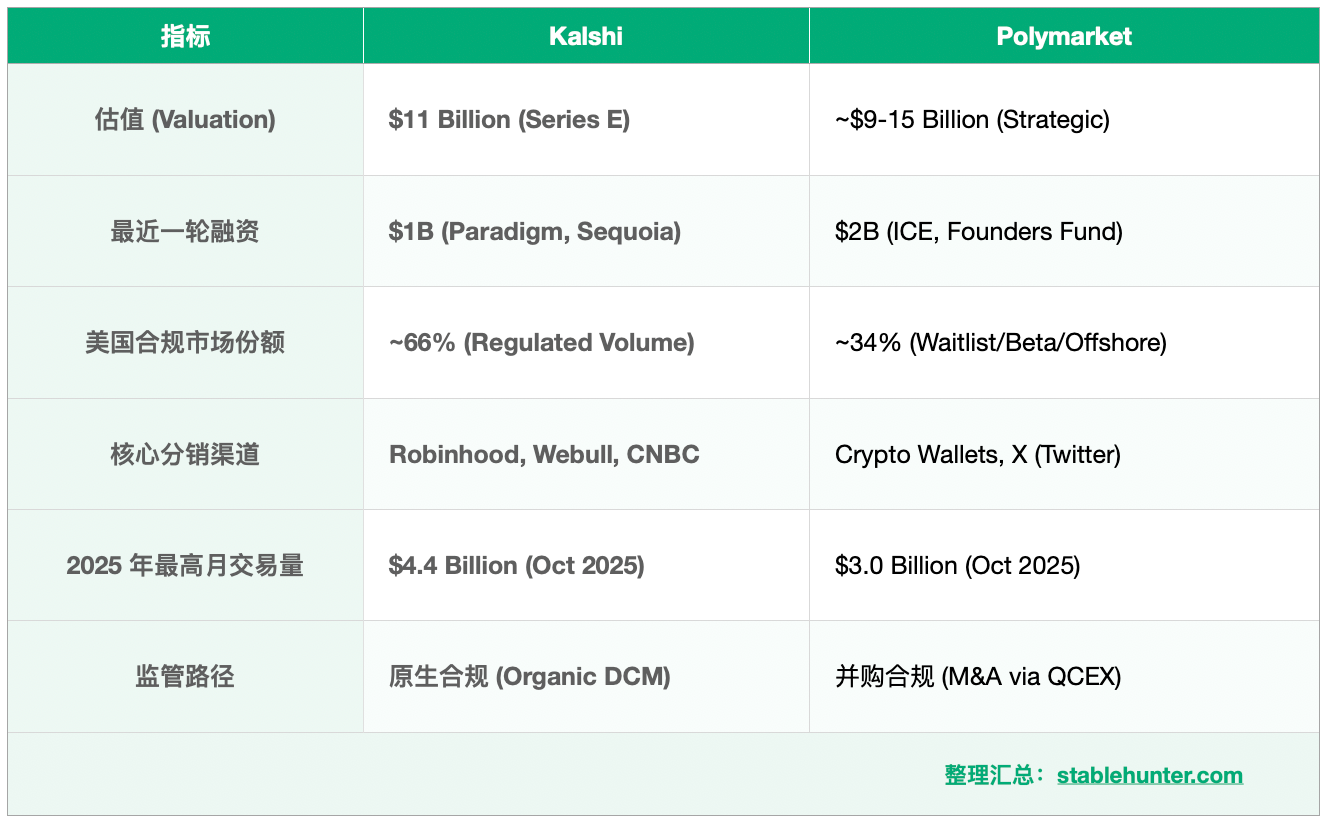Click the 估值 (Valuation) row label
Viewport: 1330px width, 824px height.
185,120
